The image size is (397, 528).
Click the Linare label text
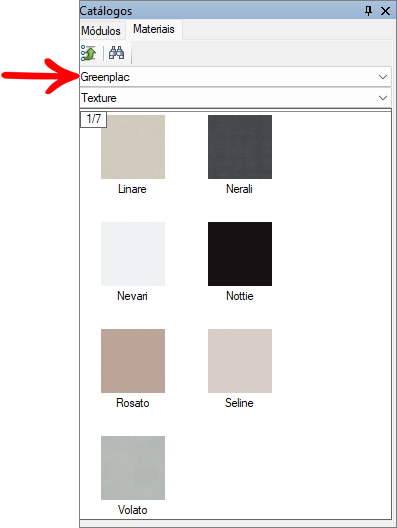pyautogui.click(x=132, y=189)
